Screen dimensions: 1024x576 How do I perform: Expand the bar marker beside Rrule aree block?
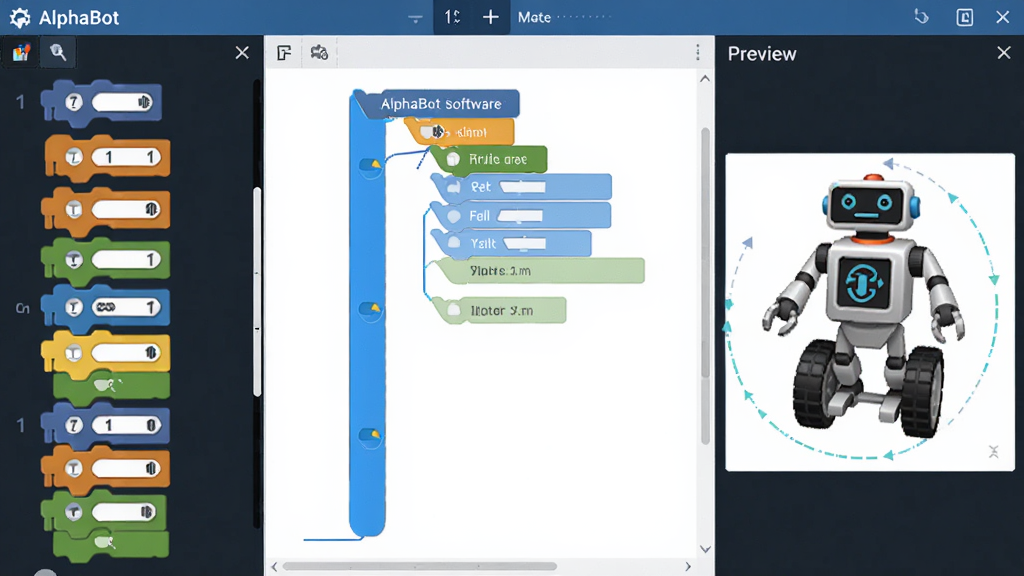[370, 165]
